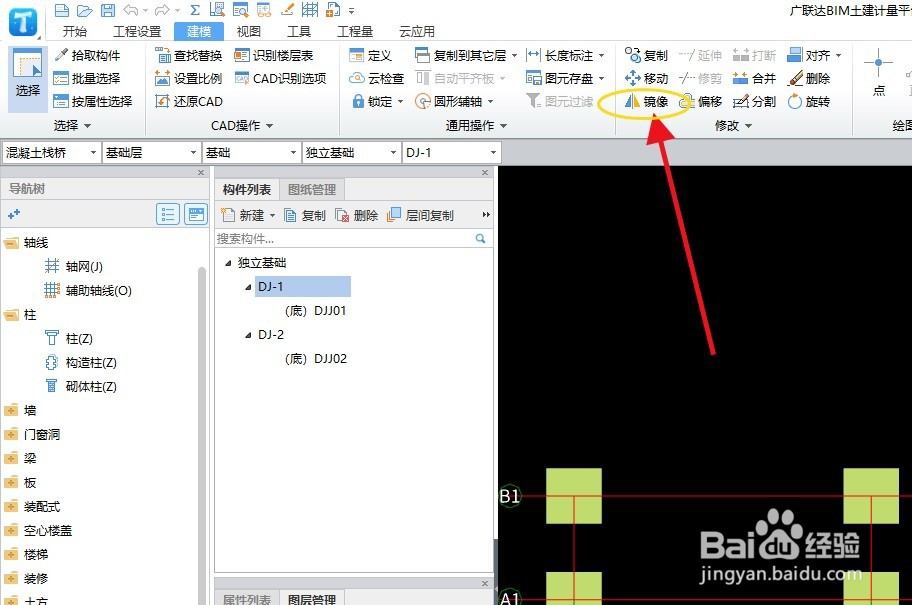
Task: Switch to the 视图 ribbon tab
Action: 248,30
